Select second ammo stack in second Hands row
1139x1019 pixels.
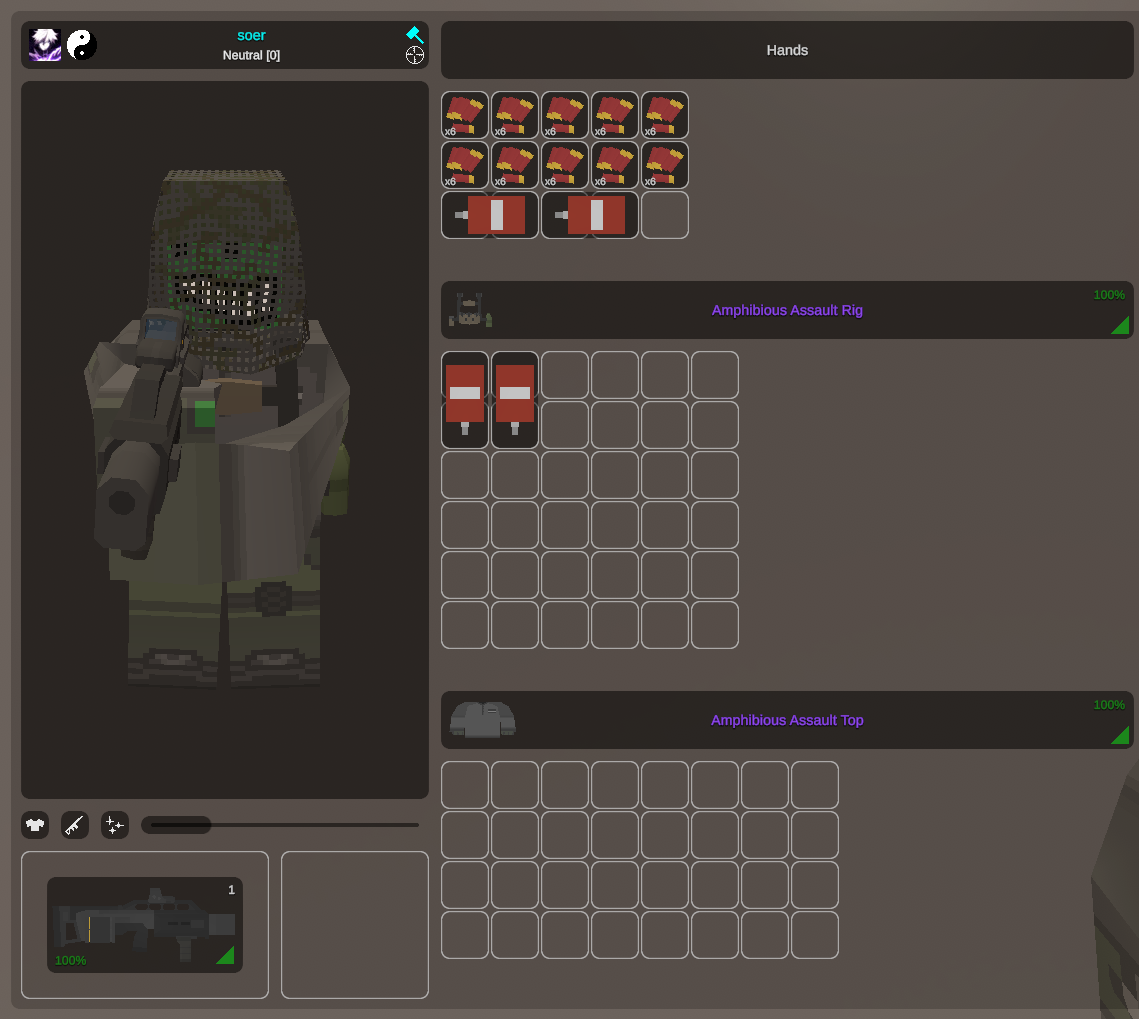pos(515,165)
